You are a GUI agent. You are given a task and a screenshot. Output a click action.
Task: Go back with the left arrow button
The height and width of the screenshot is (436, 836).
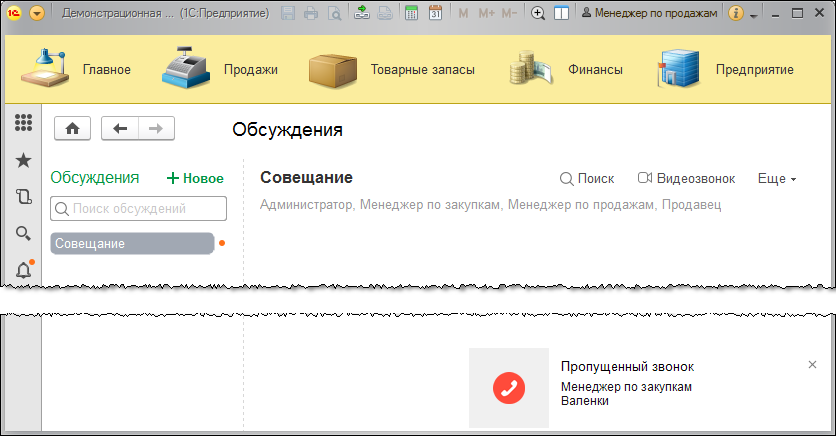[120, 128]
